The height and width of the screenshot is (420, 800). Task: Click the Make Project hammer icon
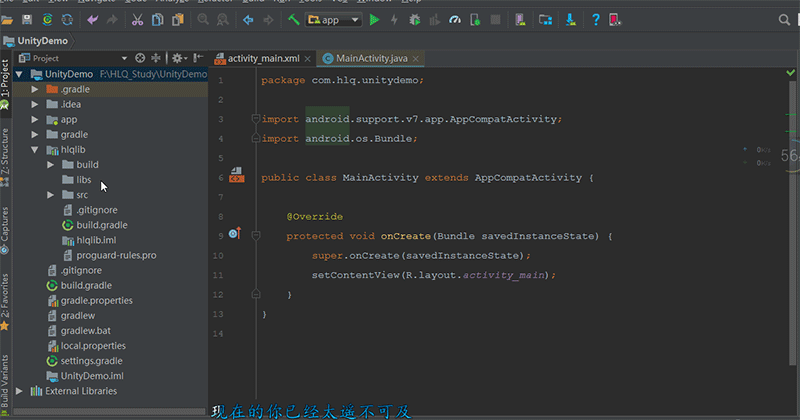pos(294,19)
